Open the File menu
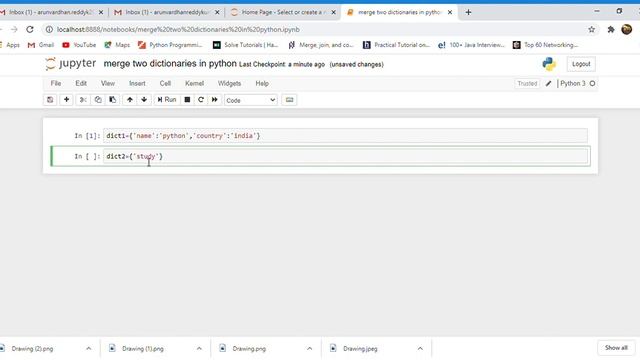The height and width of the screenshot is (360, 640). pyautogui.click(x=56, y=83)
